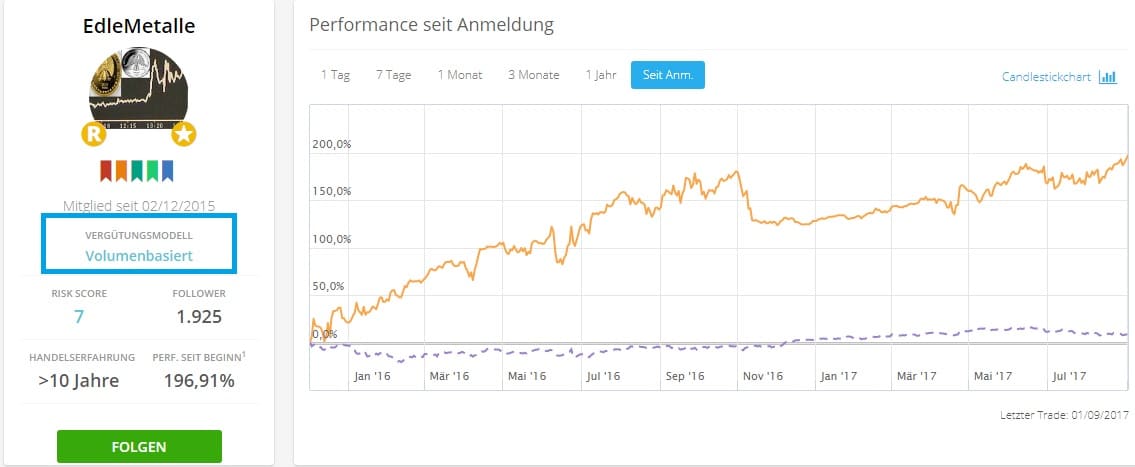Select the Seit Anm. range button
The image size is (1135, 467).
coord(667,75)
